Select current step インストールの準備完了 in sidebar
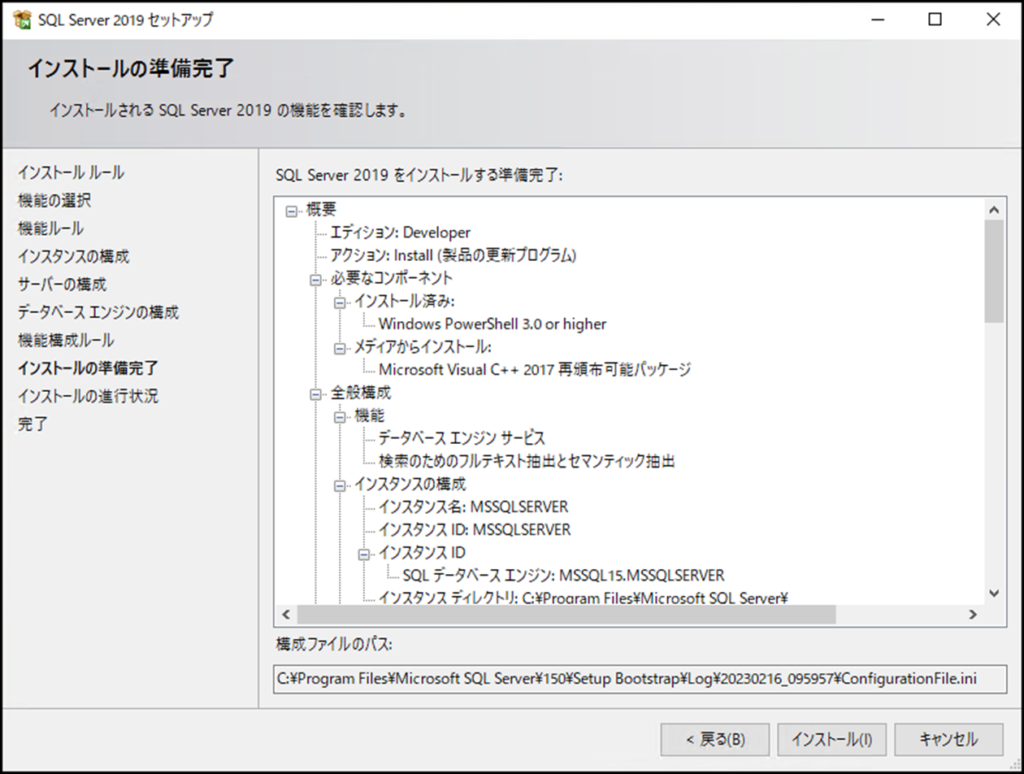This screenshot has height=774, width=1024. point(88,368)
